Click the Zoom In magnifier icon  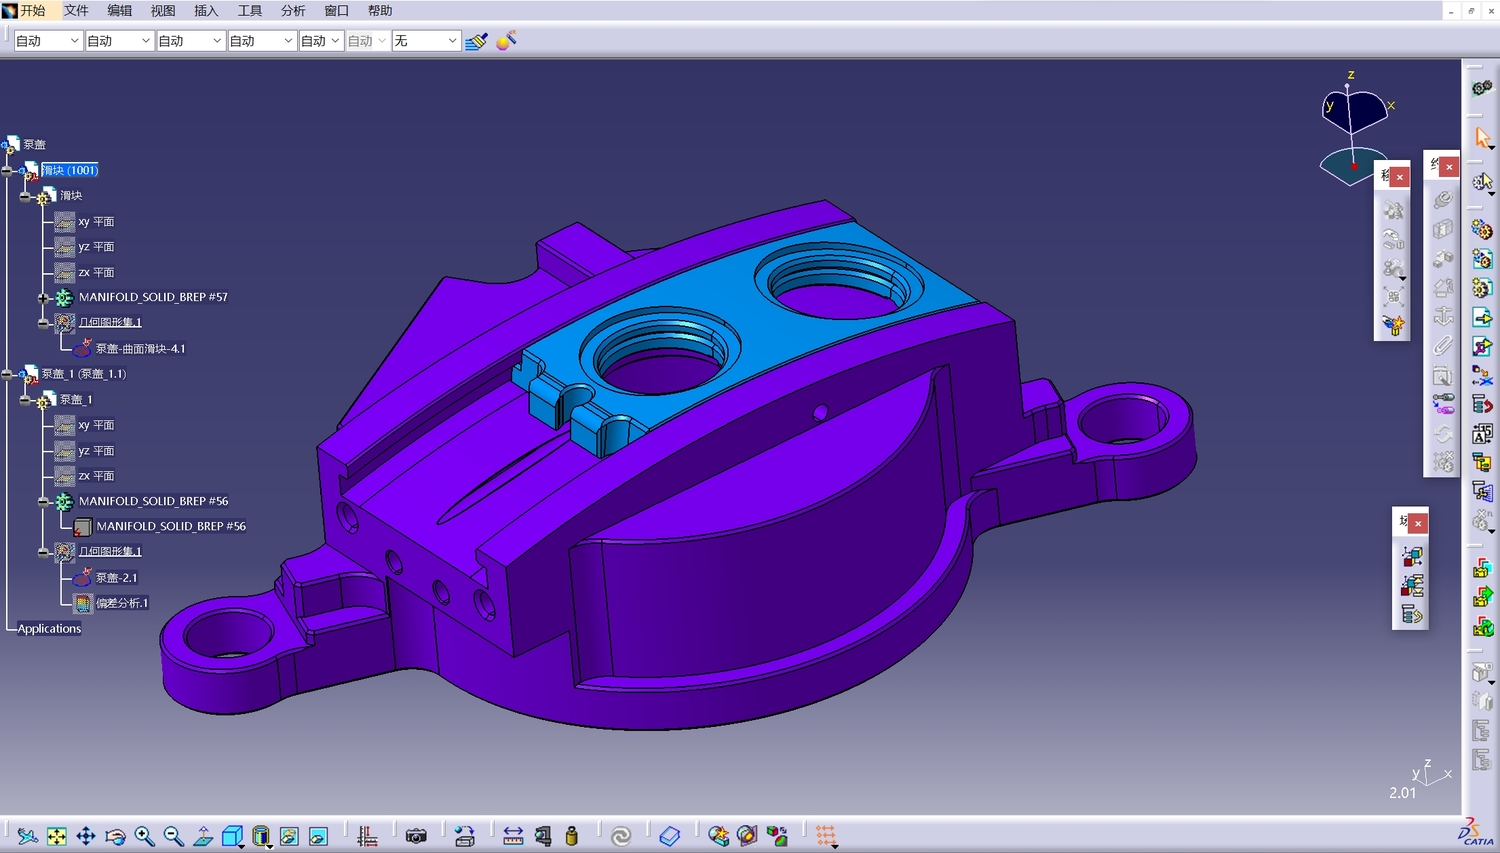[144, 836]
